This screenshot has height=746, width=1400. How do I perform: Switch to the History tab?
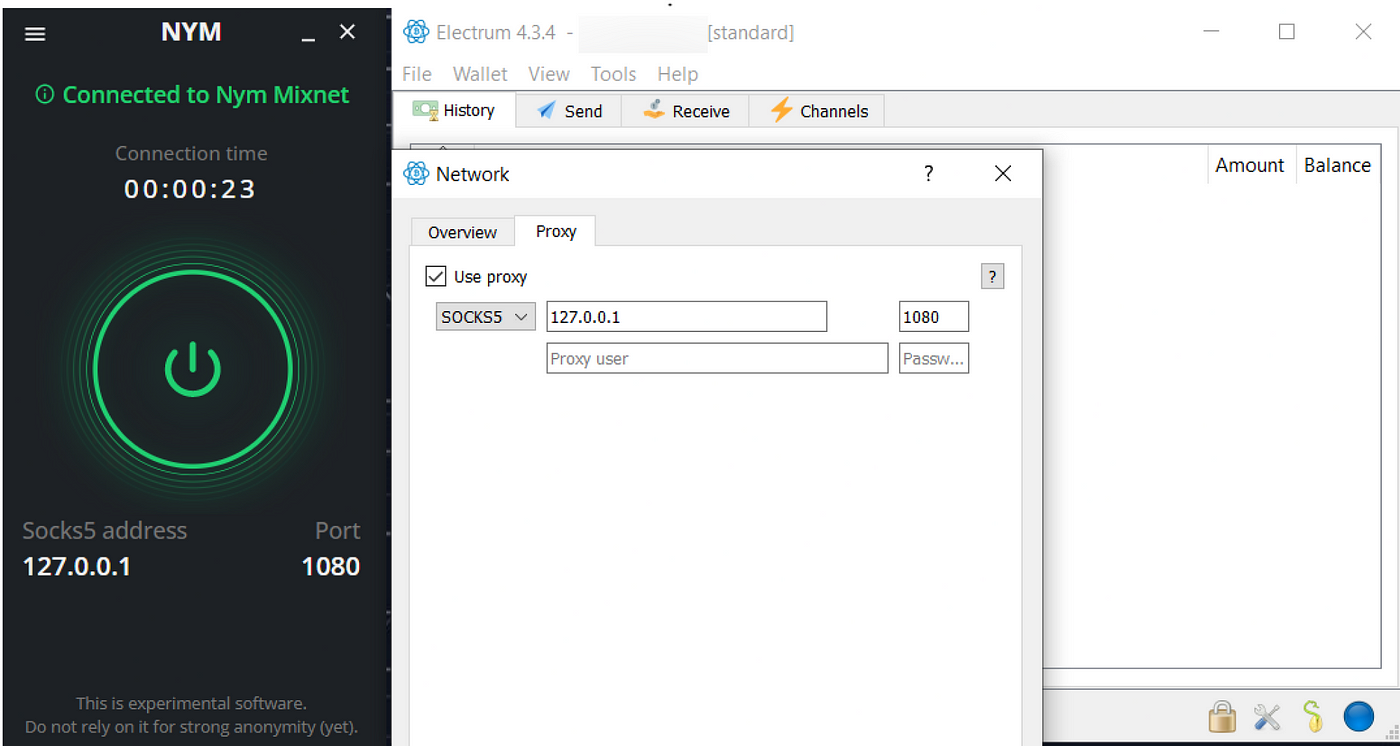pos(455,110)
